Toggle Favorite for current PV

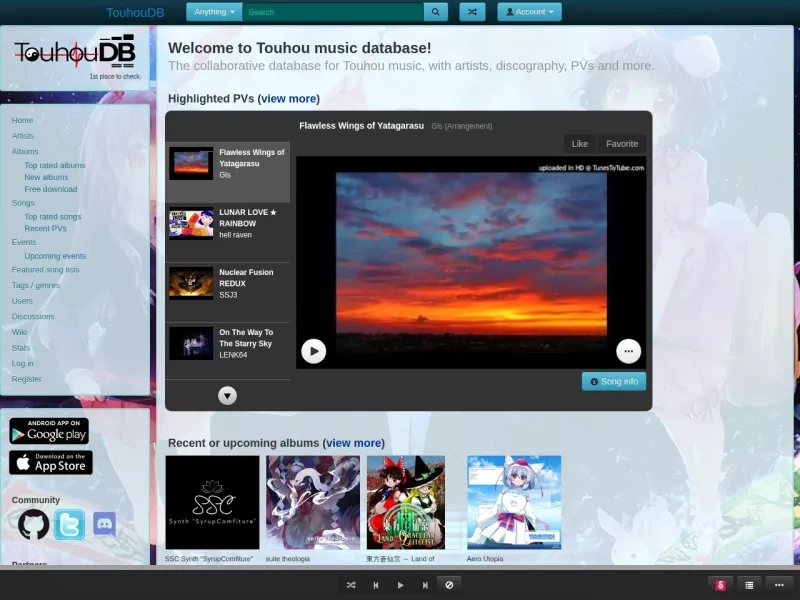point(622,144)
